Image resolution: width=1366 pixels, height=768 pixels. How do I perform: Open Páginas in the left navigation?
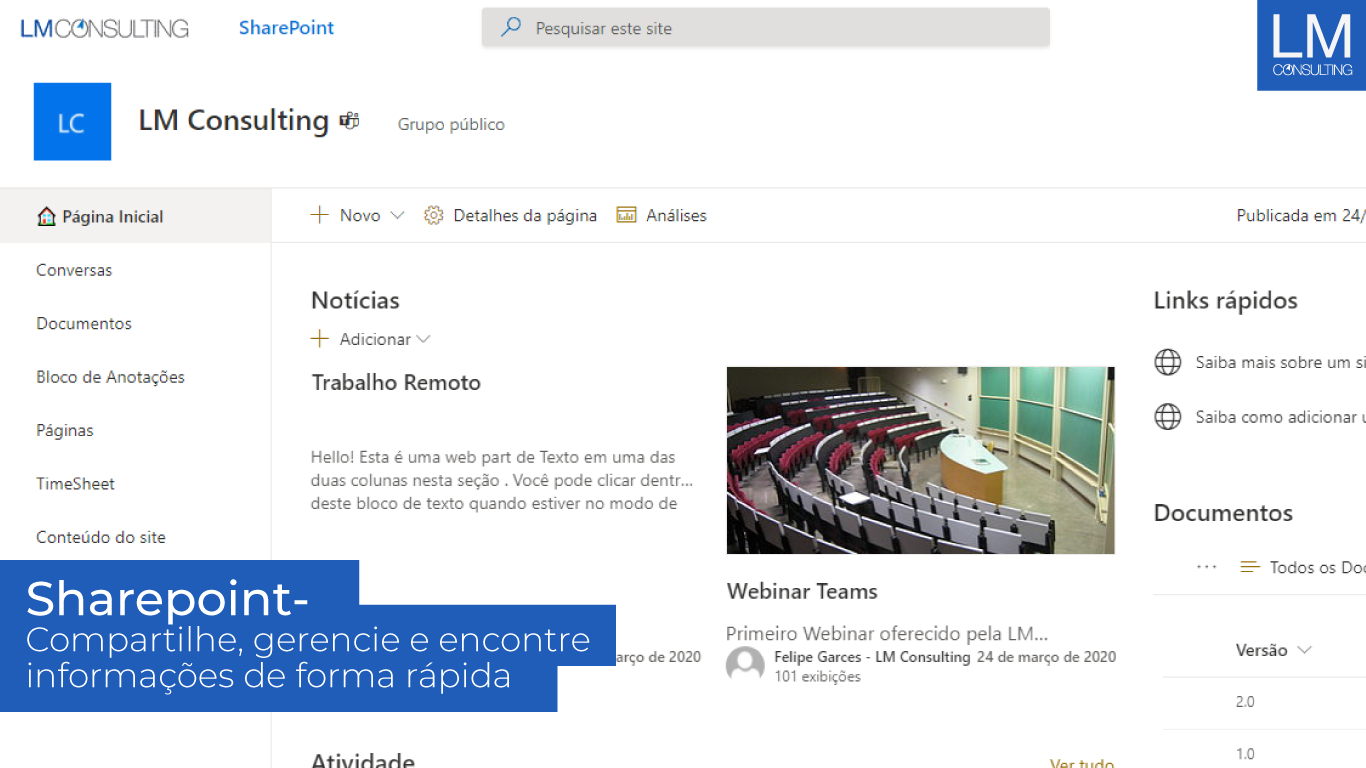tap(65, 431)
